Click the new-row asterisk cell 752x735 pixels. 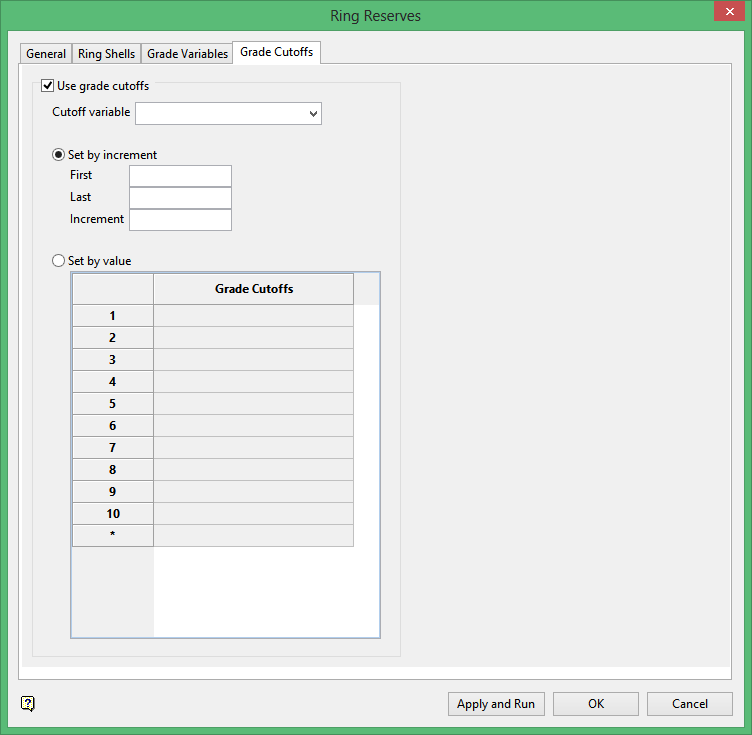(253, 536)
